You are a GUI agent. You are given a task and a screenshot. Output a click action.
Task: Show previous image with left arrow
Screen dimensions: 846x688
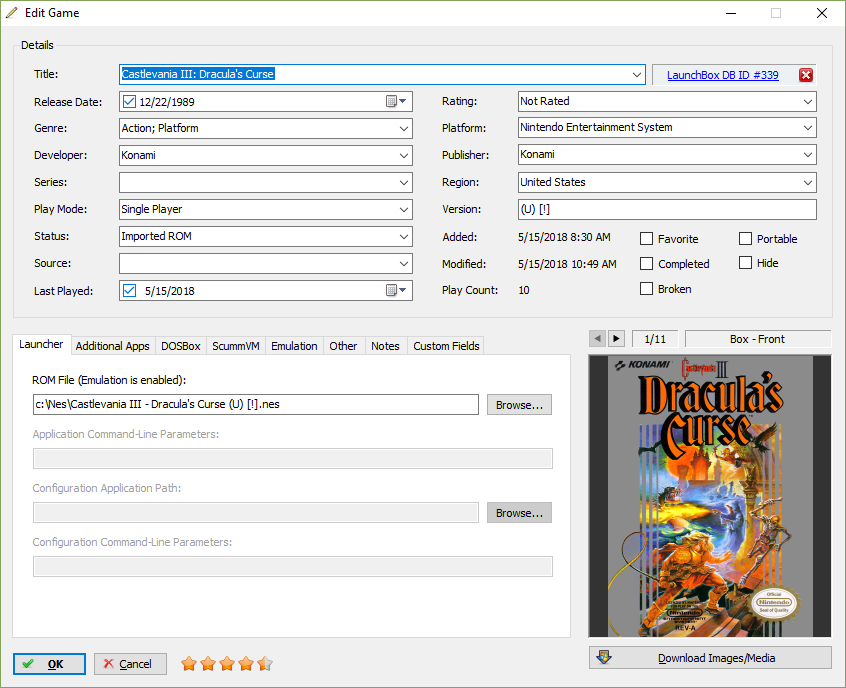point(597,339)
